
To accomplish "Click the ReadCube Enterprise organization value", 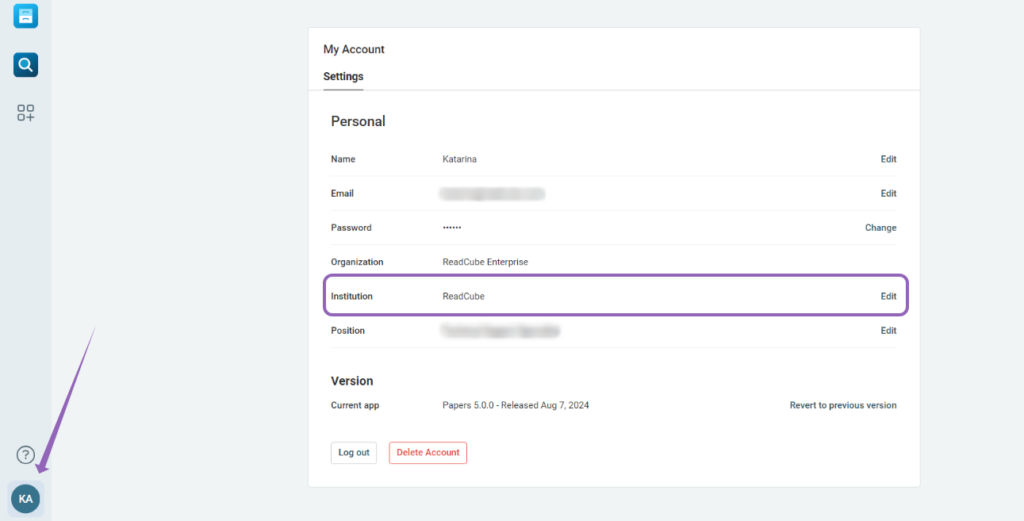I will 485,262.
